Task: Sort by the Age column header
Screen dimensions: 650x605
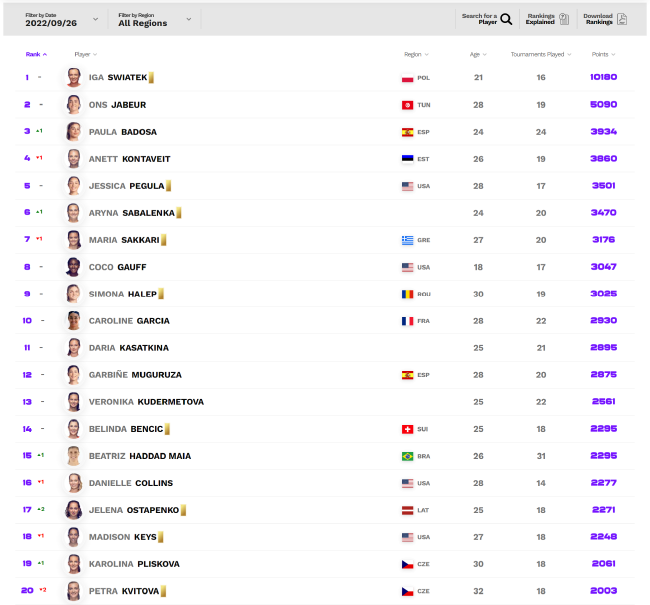Action: click(478, 54)
